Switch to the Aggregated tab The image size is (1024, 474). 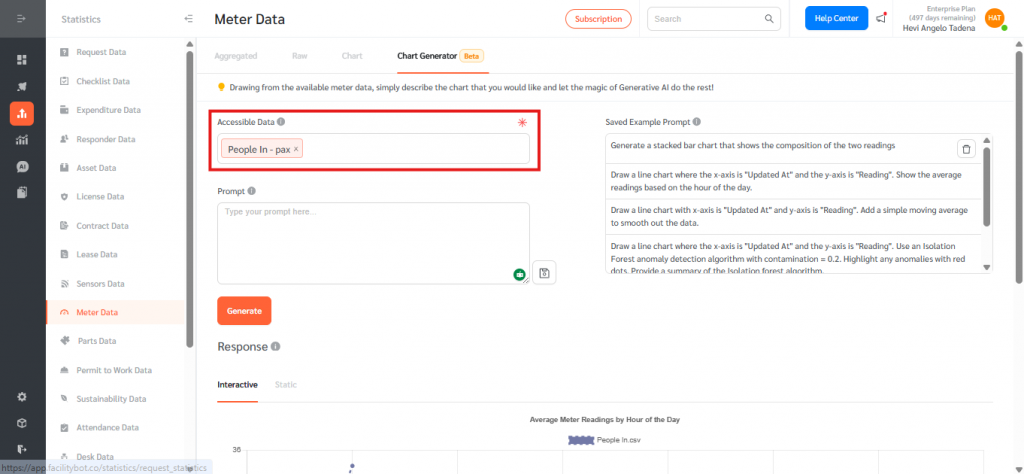click(237, 56)
